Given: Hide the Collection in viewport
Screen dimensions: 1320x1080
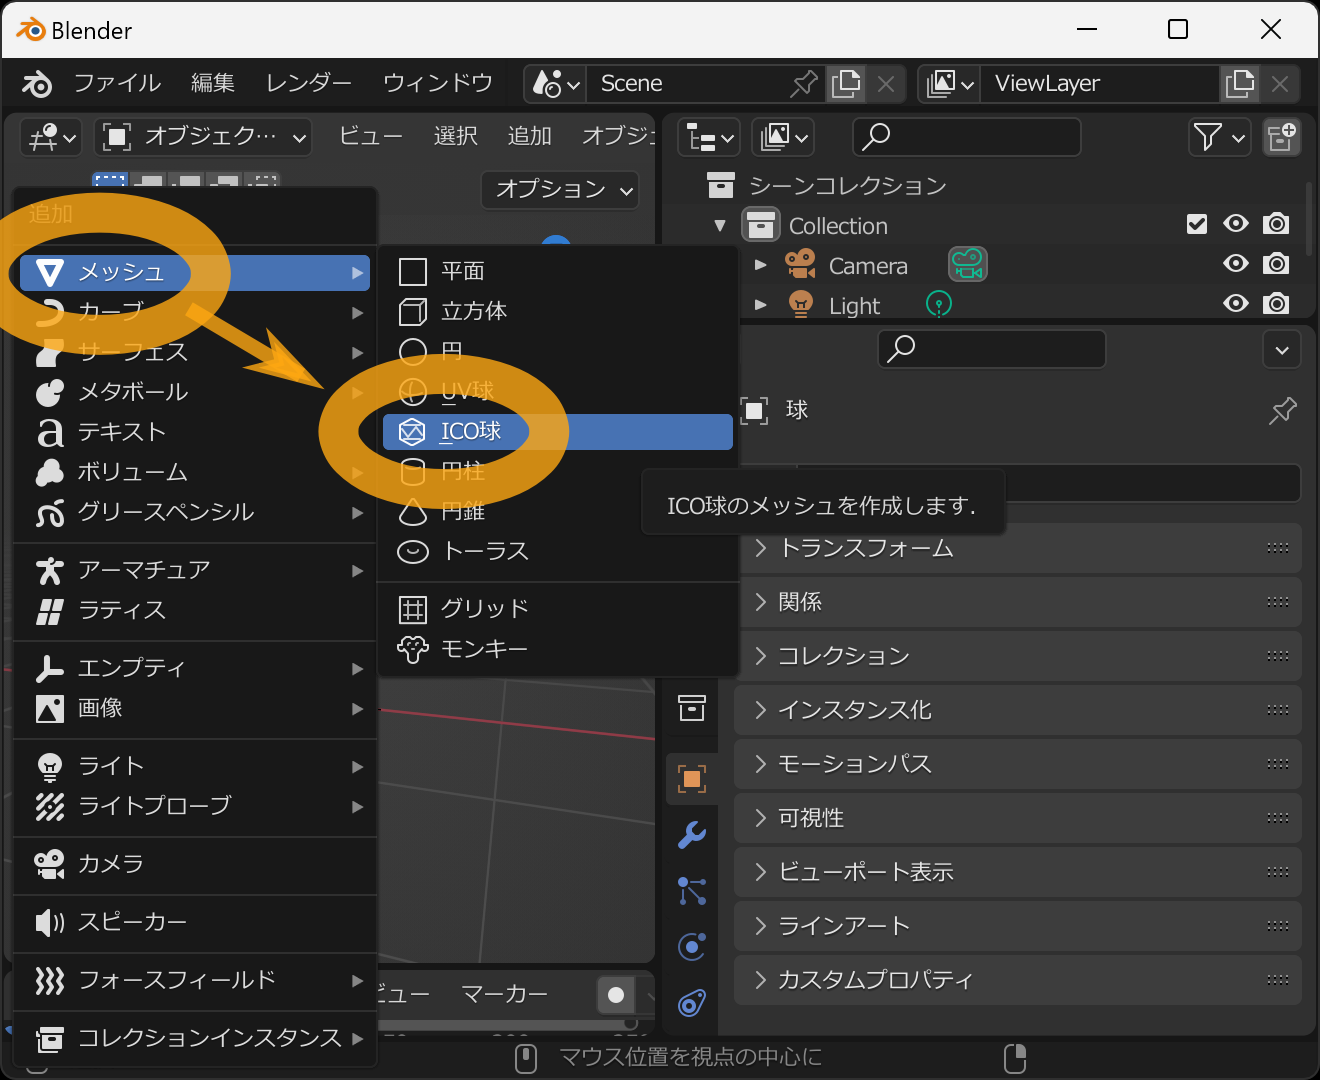Looking at the screenshot, I should pyautogui.click(x=1236, y=224).
